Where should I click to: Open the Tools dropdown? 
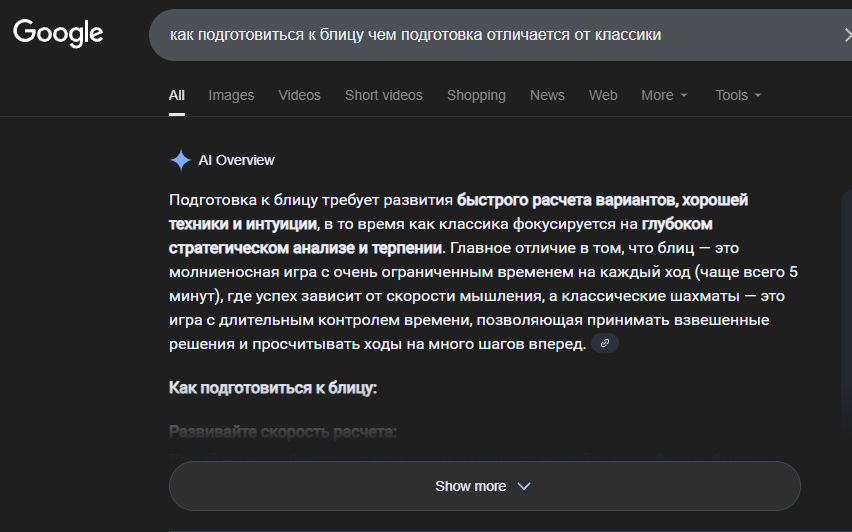[x=738, y=95]
